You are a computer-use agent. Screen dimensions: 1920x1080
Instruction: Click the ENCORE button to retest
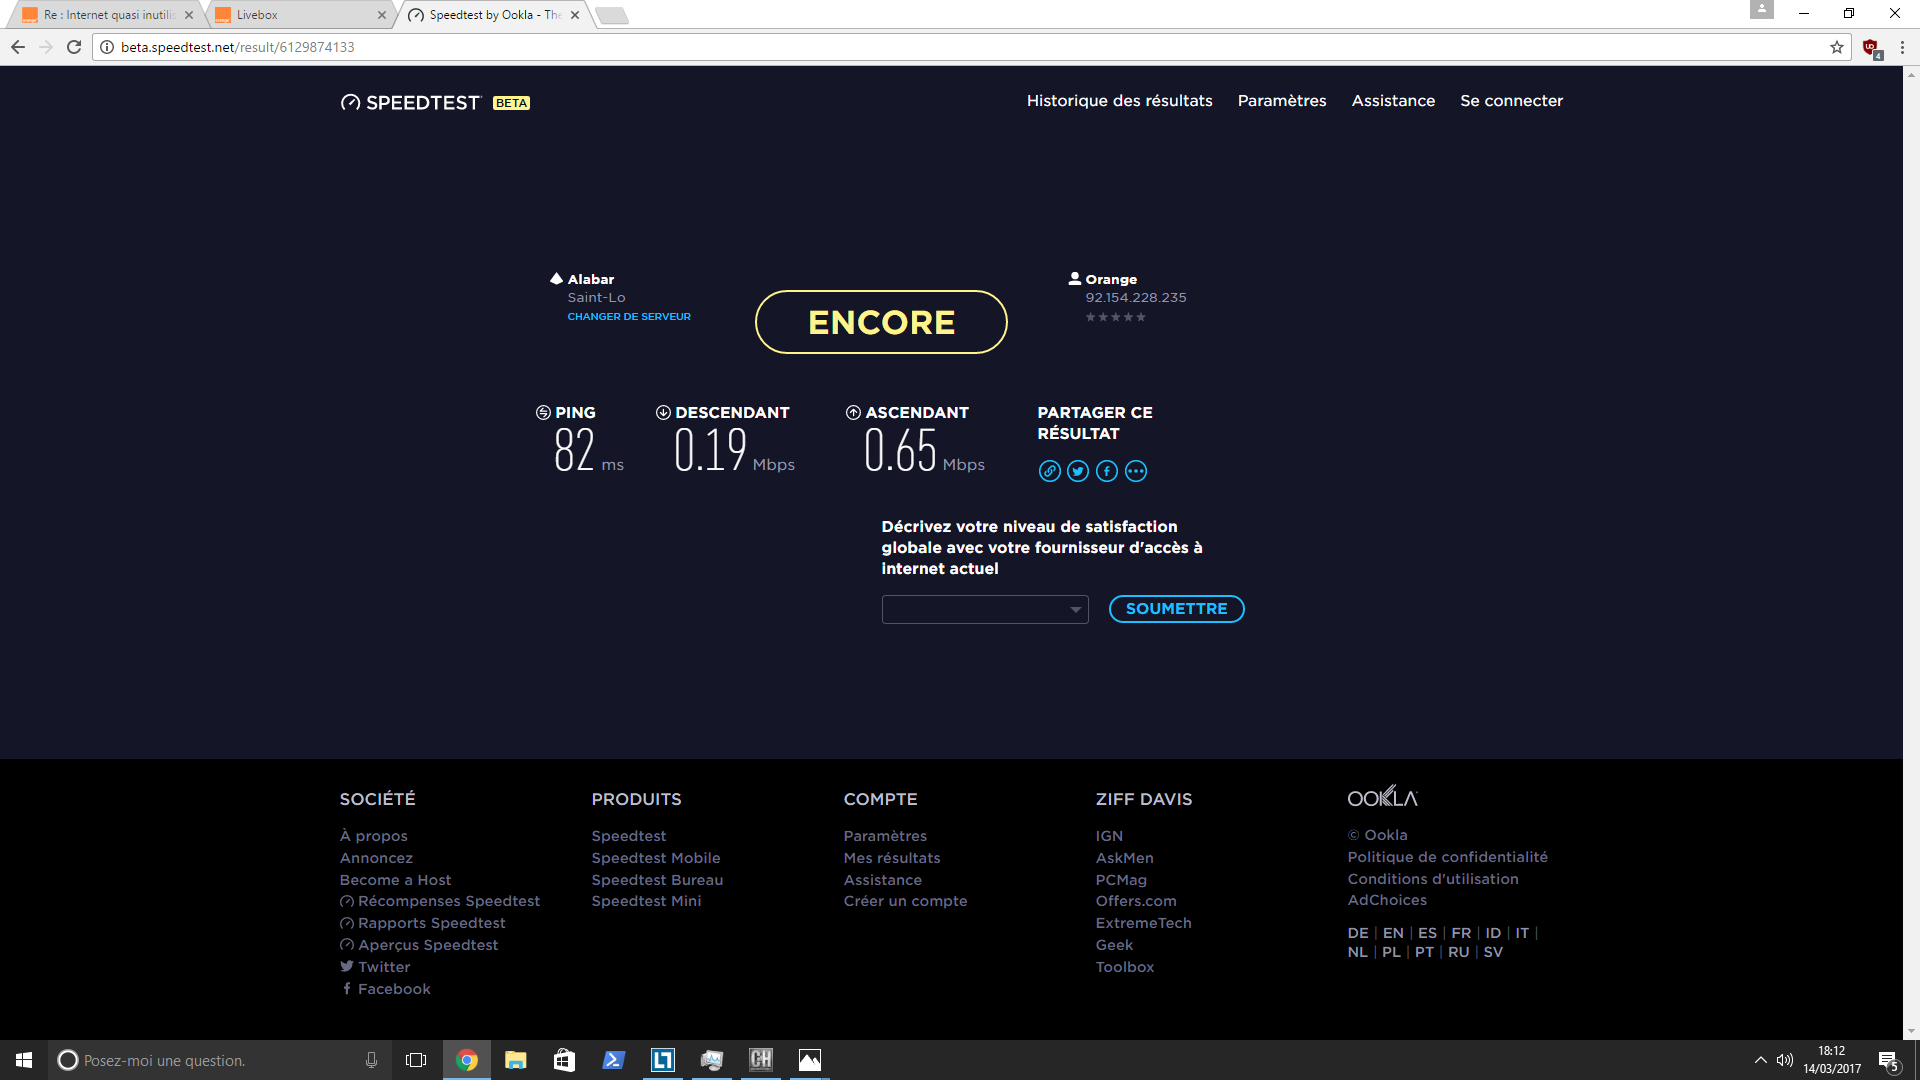[x=881, y=322]
